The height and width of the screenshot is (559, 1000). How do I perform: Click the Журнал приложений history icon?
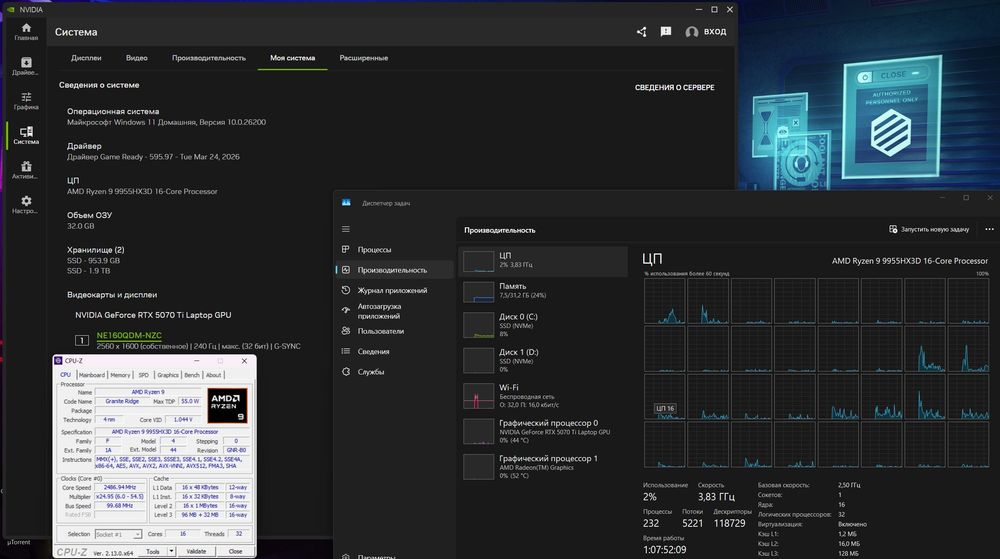coord(346,290)
